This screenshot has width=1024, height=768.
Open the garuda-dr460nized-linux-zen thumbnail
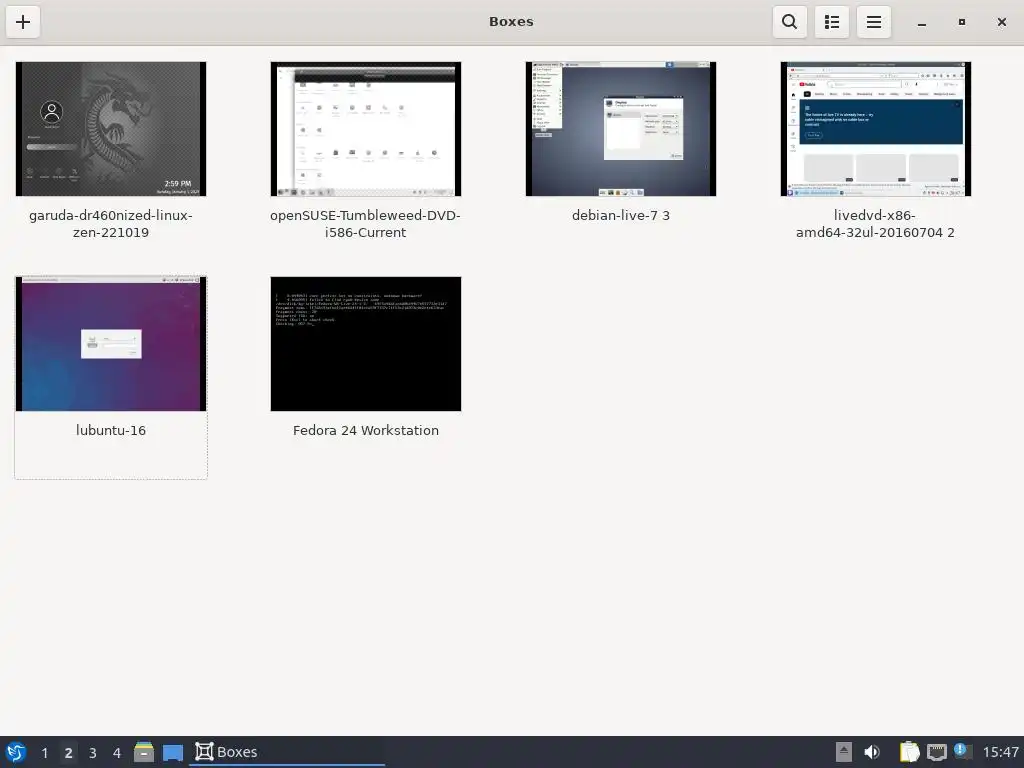tap(111, 129)
